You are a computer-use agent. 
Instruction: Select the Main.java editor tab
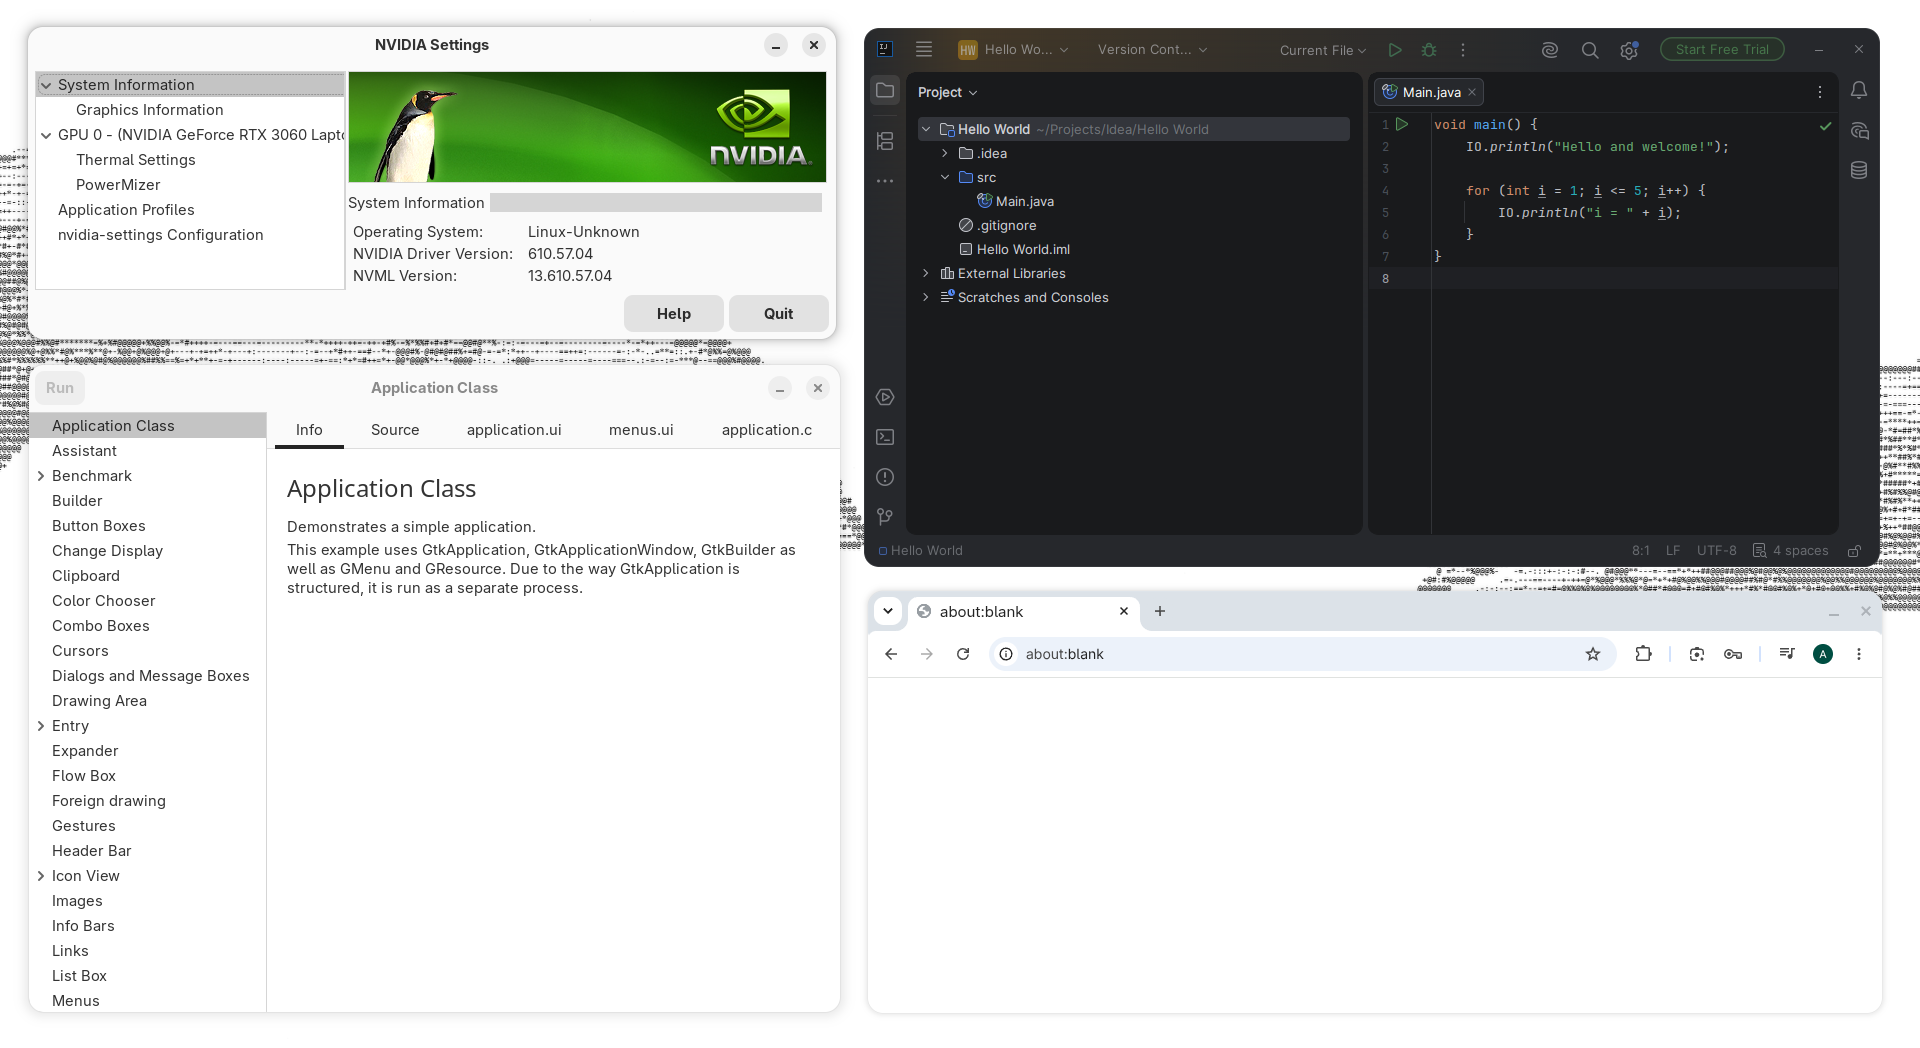click(x=1427, y=92)
